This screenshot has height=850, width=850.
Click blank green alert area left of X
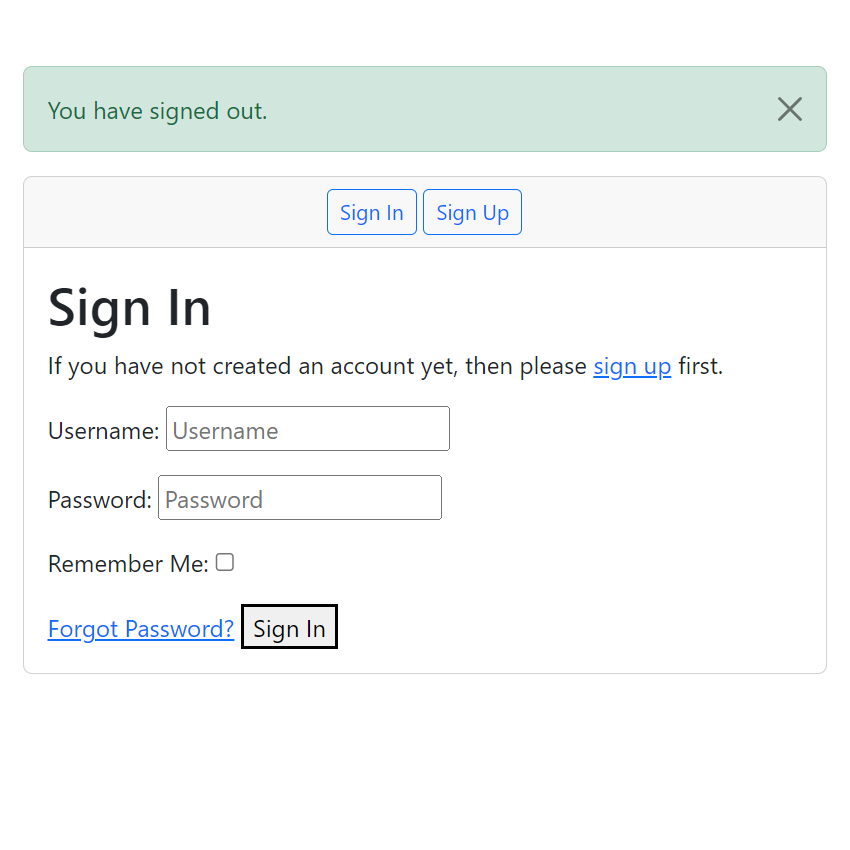coord(520,110)
